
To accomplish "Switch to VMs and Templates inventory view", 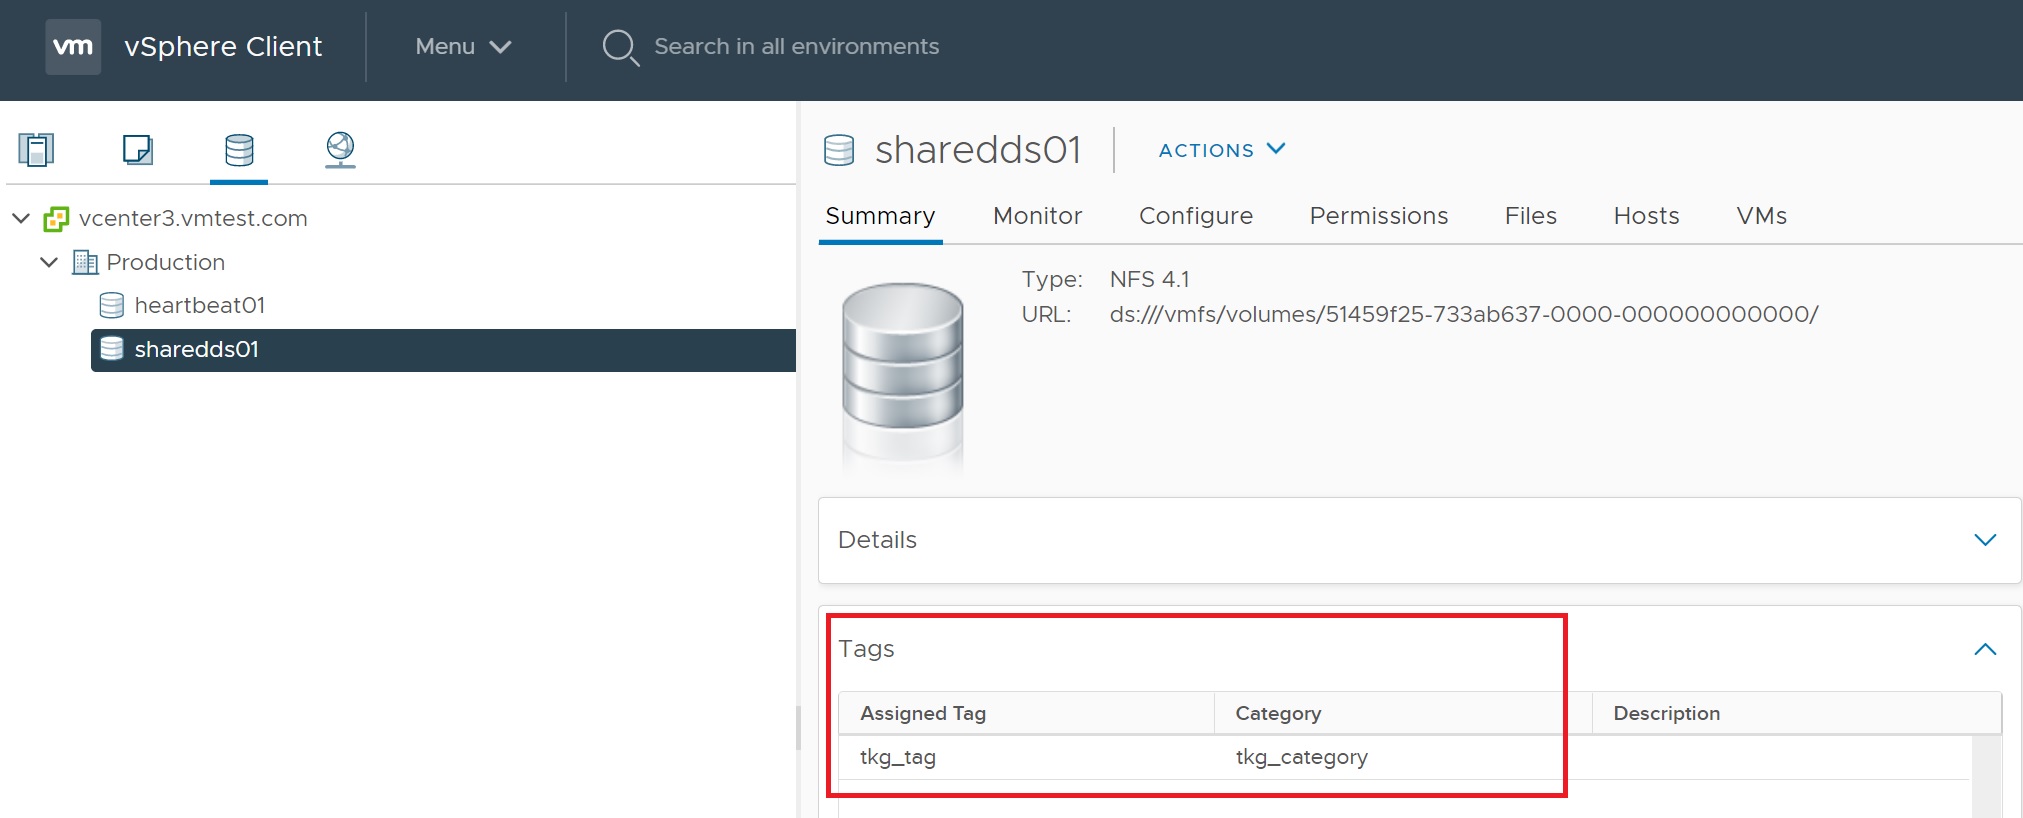I will (x=137, y=150).
